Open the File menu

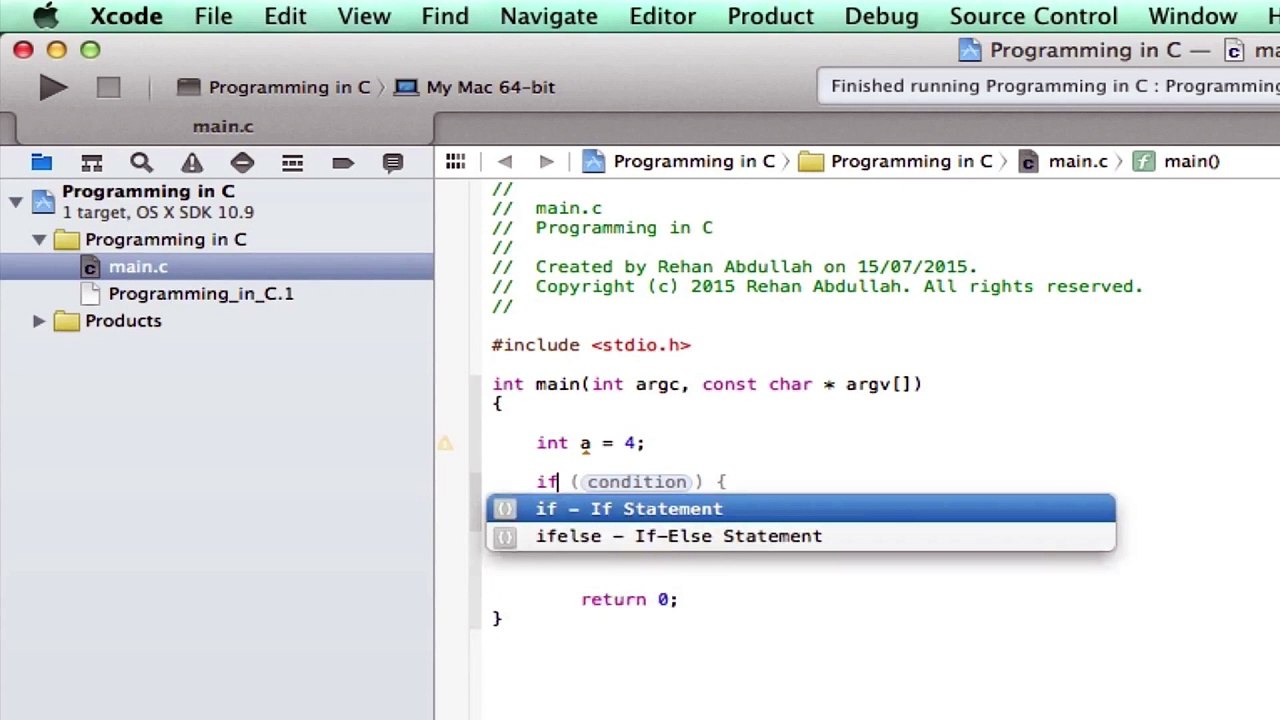(x=213, y=16)
